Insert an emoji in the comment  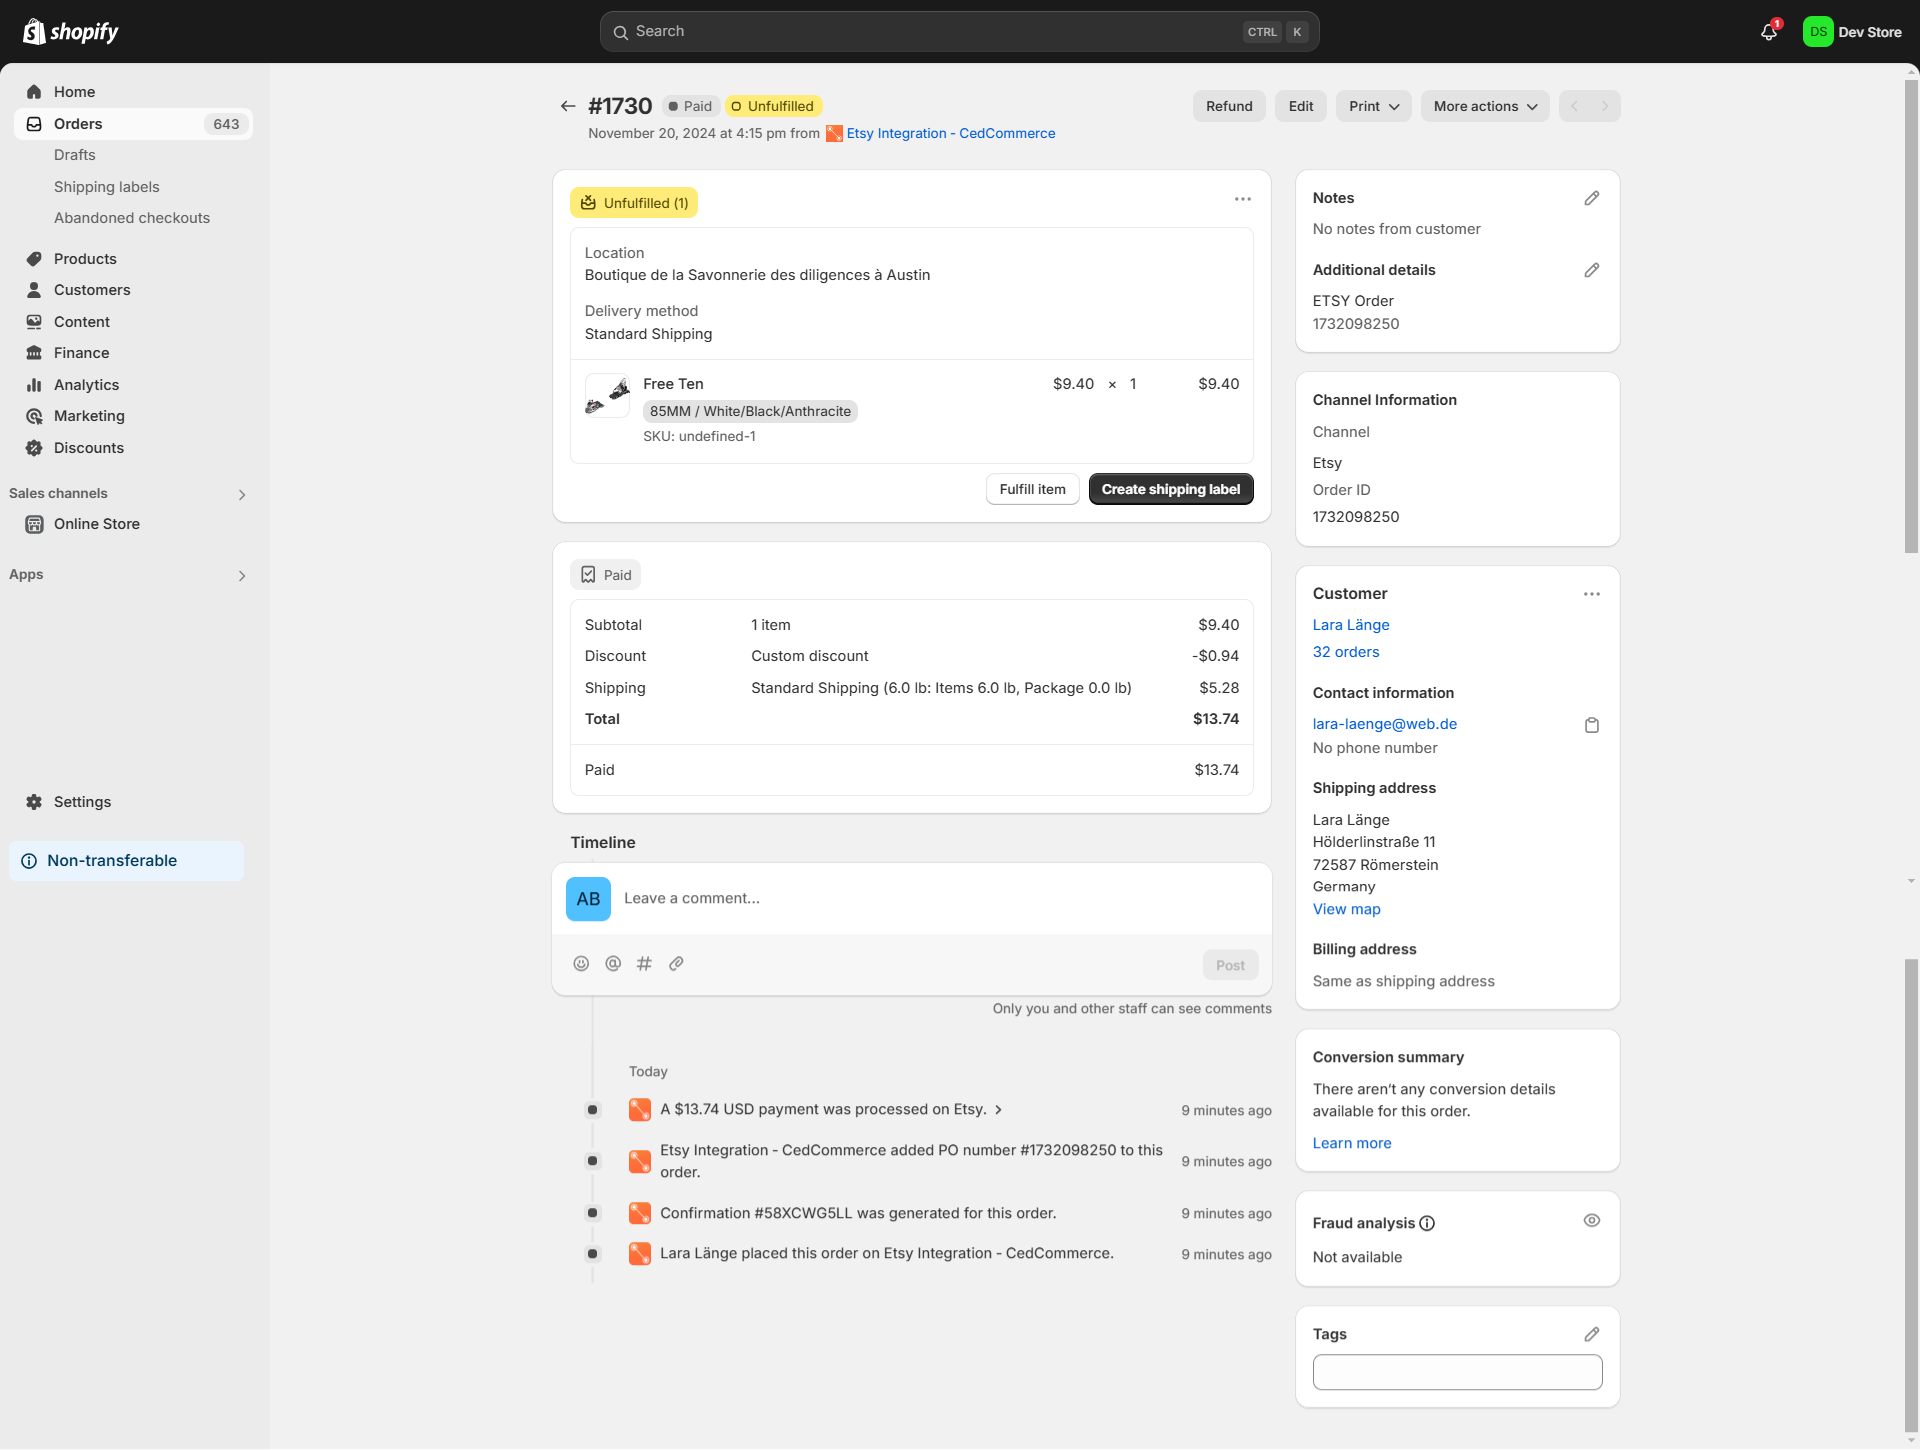click(x=581, y=963)
